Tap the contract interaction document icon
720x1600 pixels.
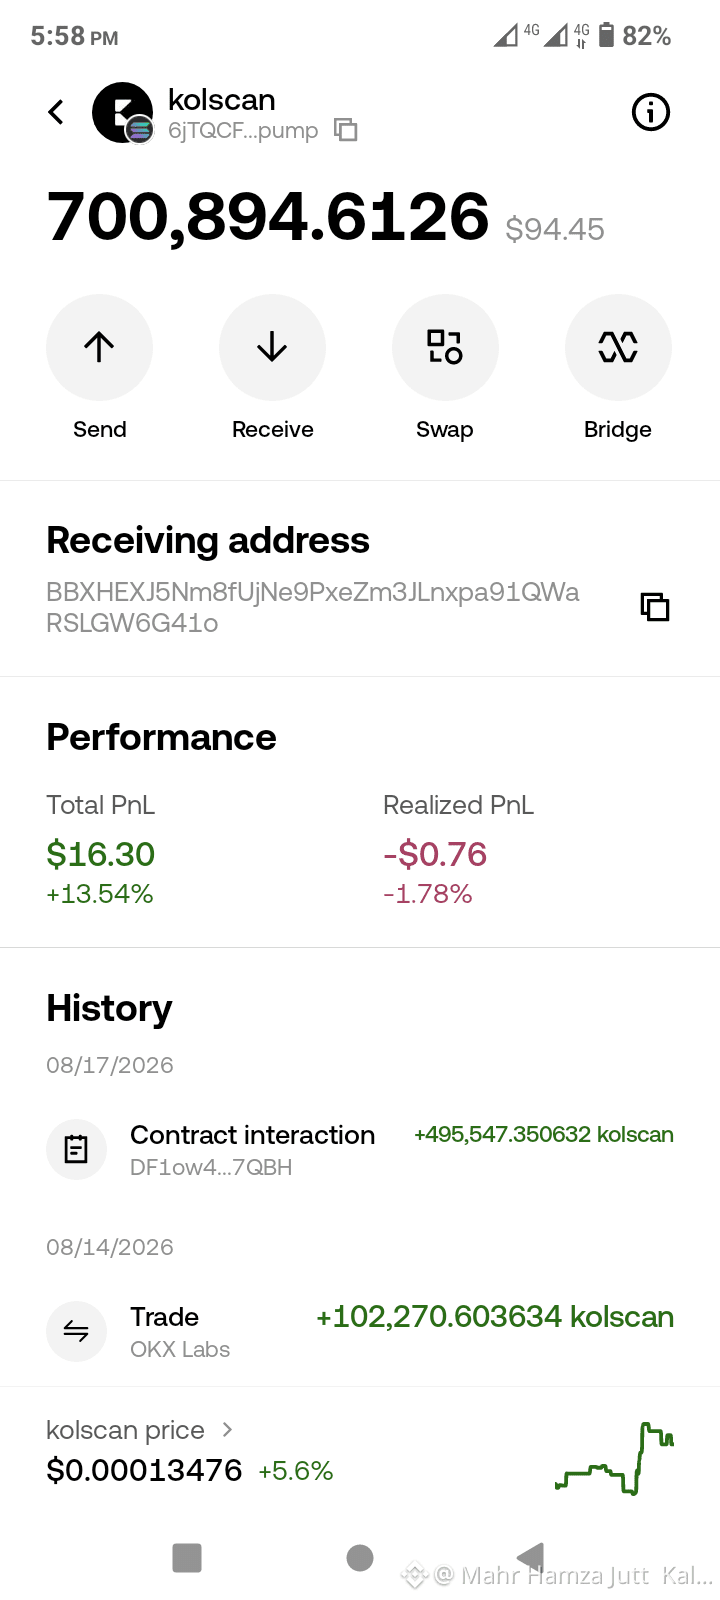point(76,1150)
